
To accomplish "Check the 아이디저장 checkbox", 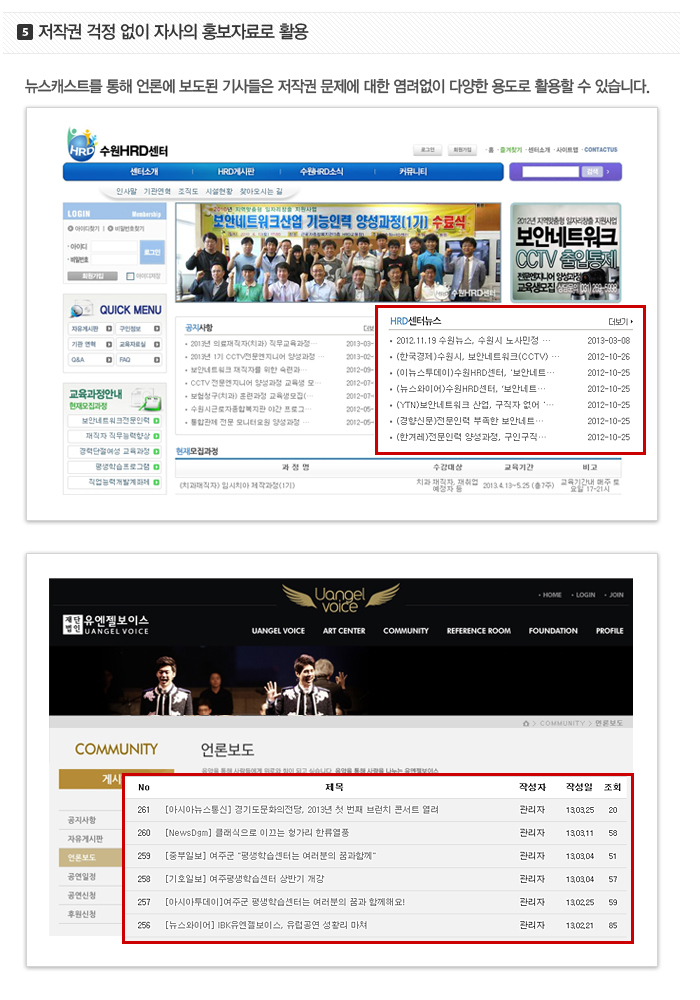I will pyautogui.click(x=130, y=276).
